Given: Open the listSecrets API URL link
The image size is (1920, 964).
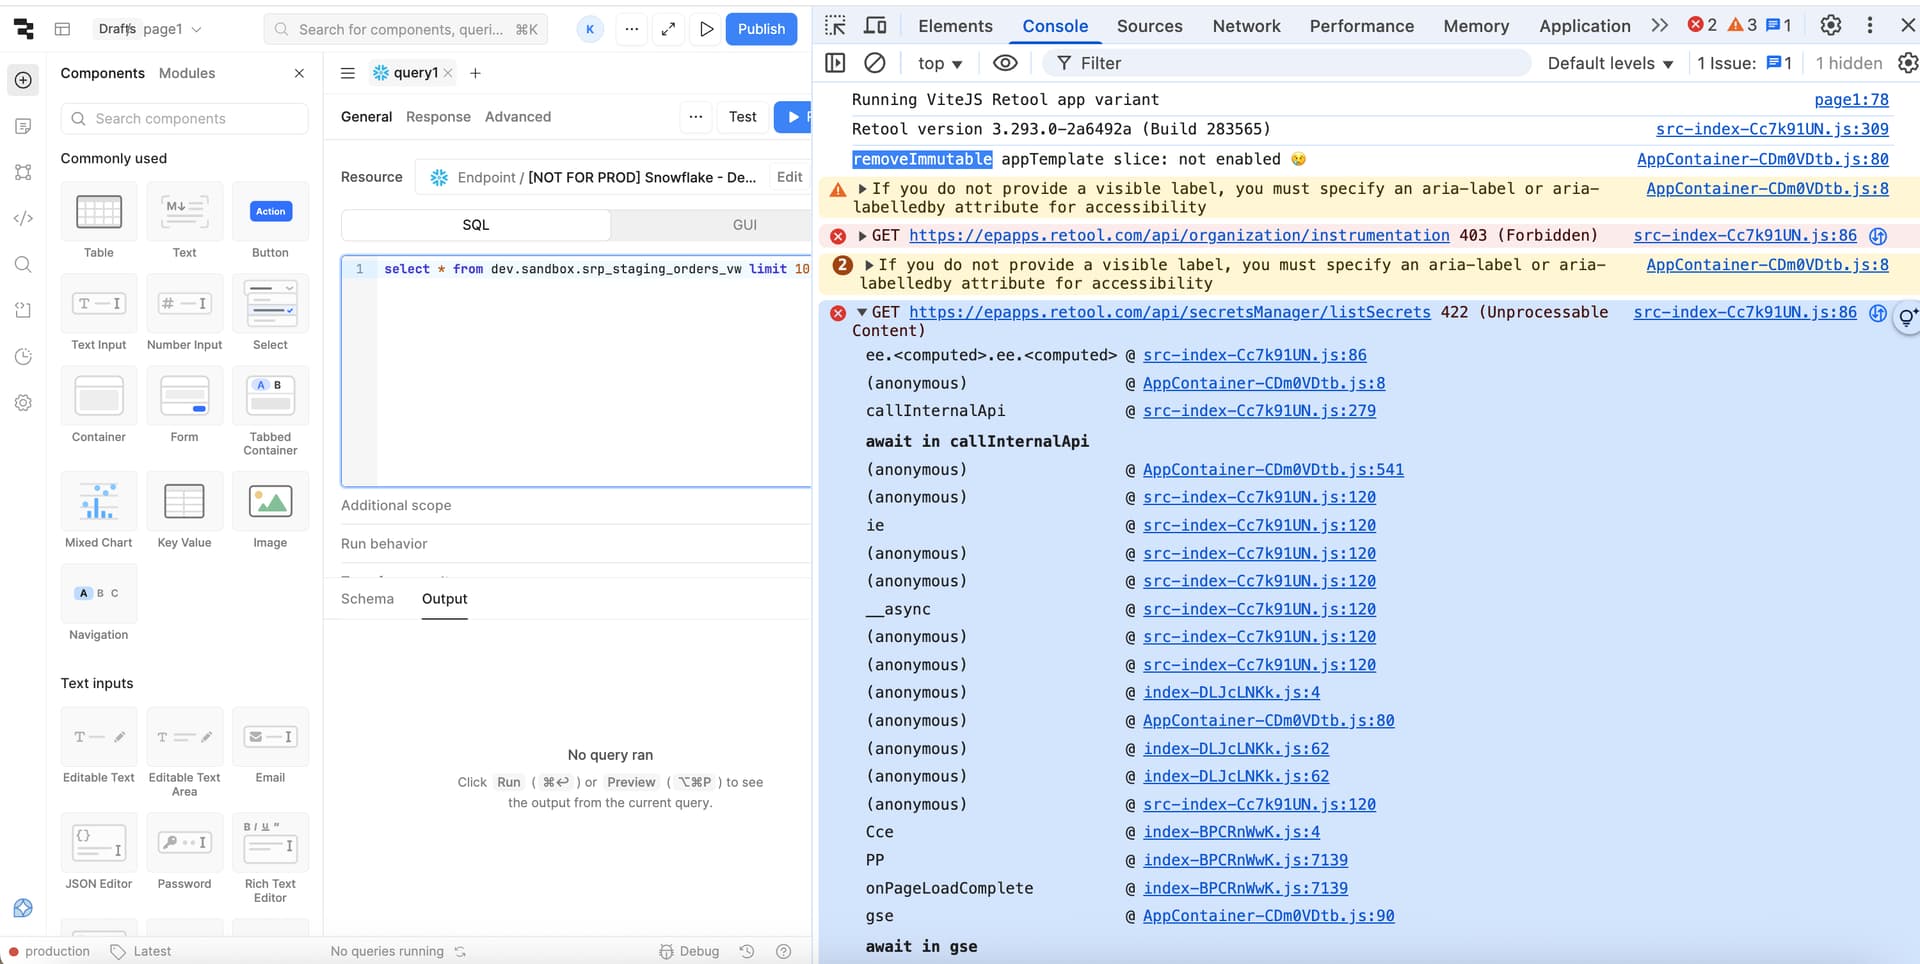Looking at the screenshot, I should pos(1169,312).
